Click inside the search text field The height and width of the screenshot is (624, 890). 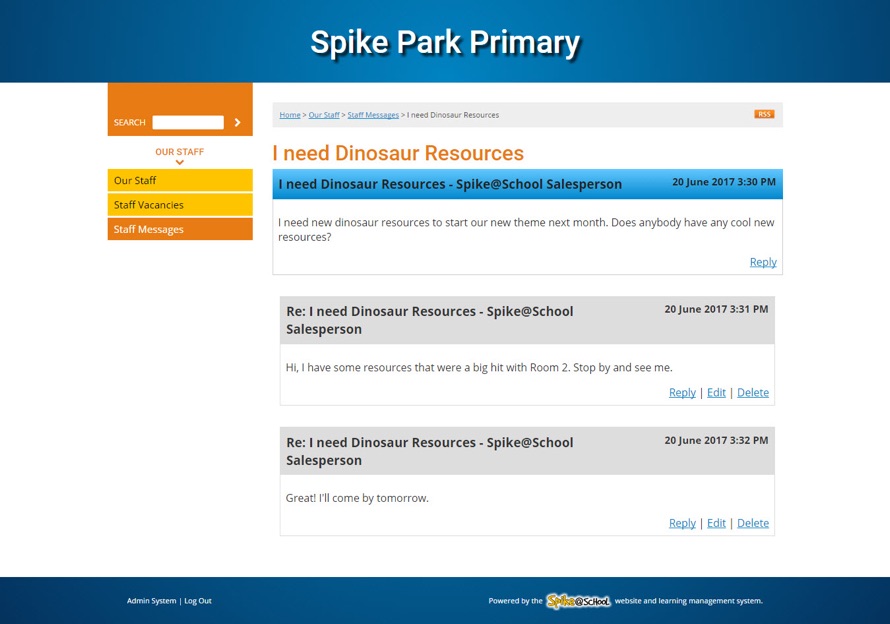[188, 122]
